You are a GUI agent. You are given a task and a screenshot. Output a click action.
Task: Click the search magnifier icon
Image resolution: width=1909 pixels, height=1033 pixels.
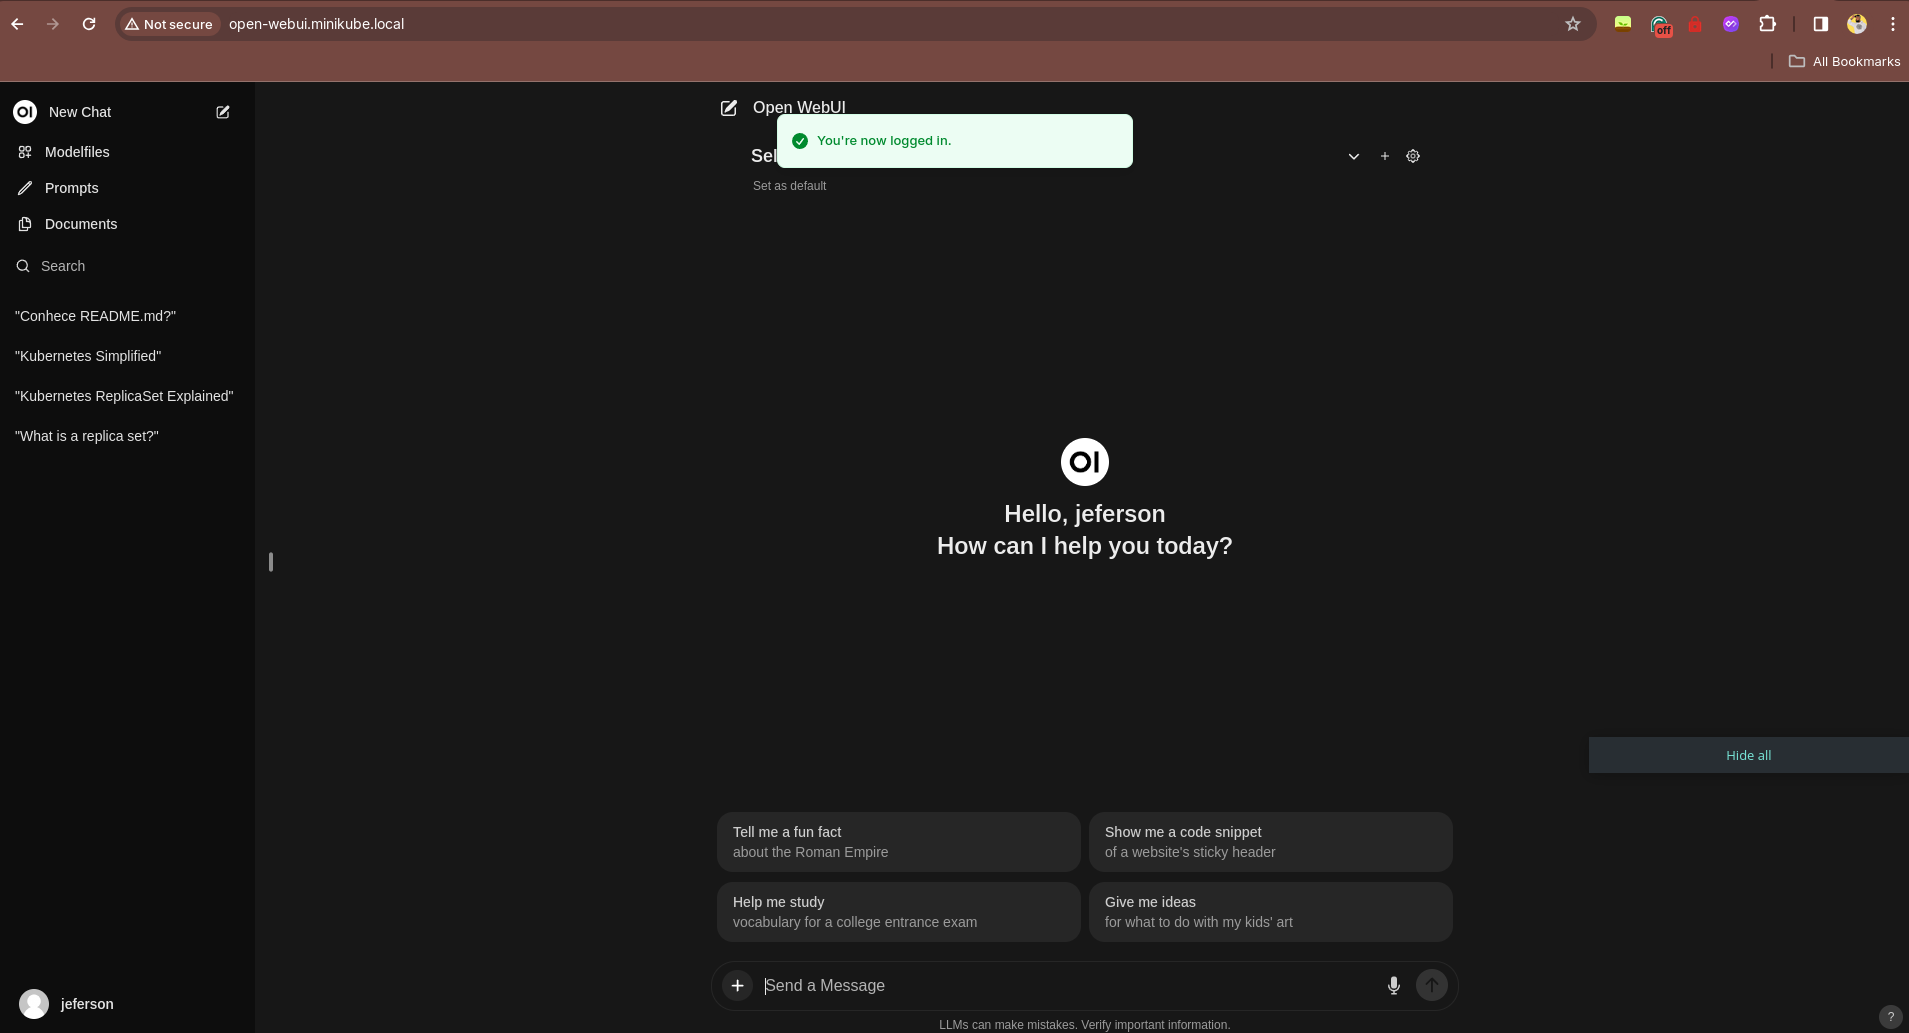23,266
